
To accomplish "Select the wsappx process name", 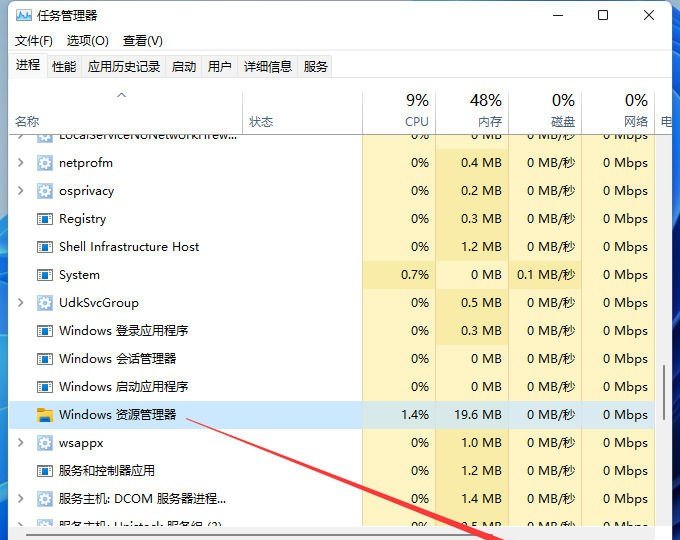I will click(x=81, y=443).
